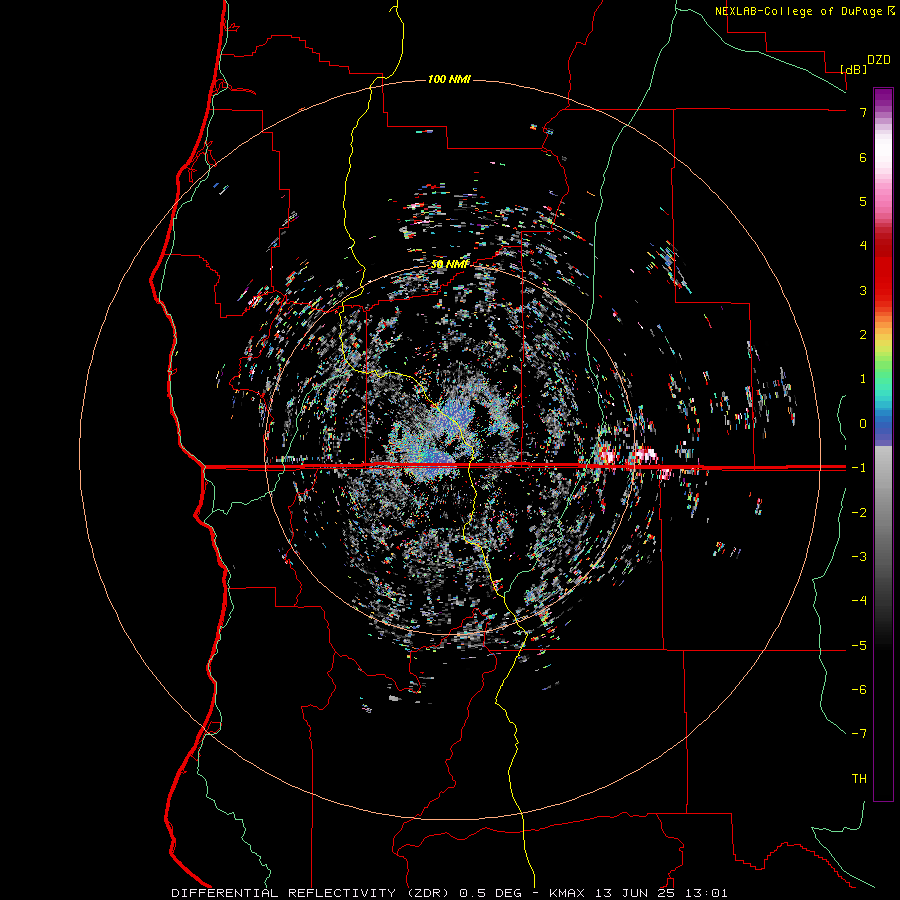Click the pink-white high ZDR echo east of radar

(x=644, y=456)
